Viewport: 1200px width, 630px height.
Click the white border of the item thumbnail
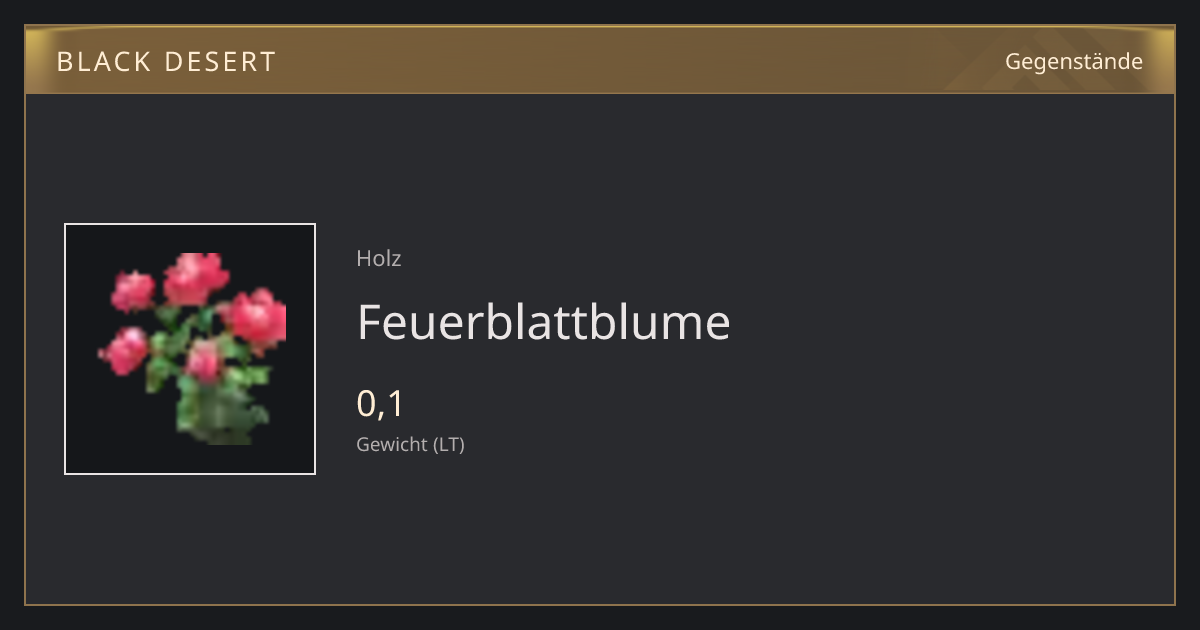coord(190,225)
